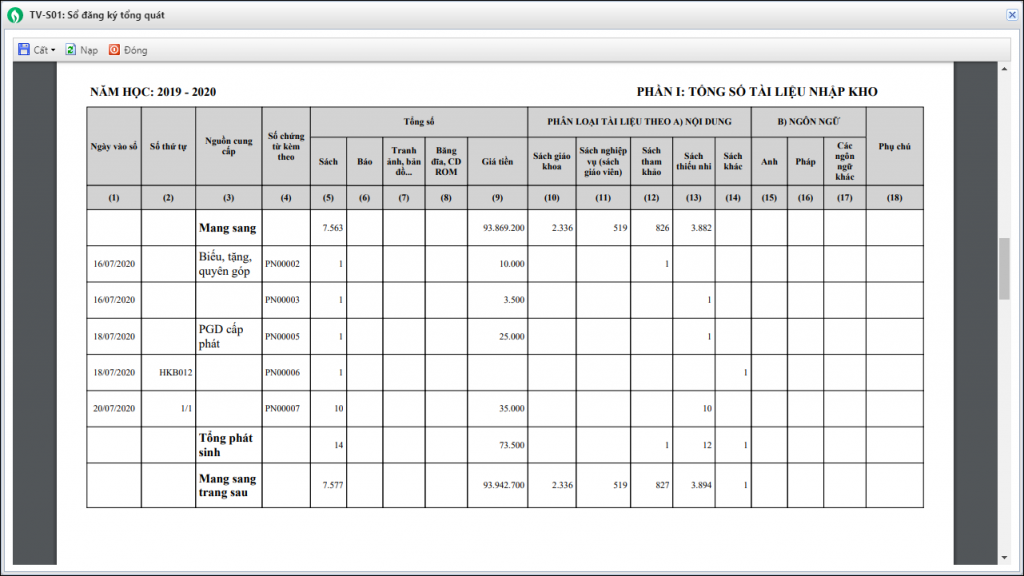This screenshot has width=1024, height=576.
Task: Click the Đóng close icon
Action: 114,50
